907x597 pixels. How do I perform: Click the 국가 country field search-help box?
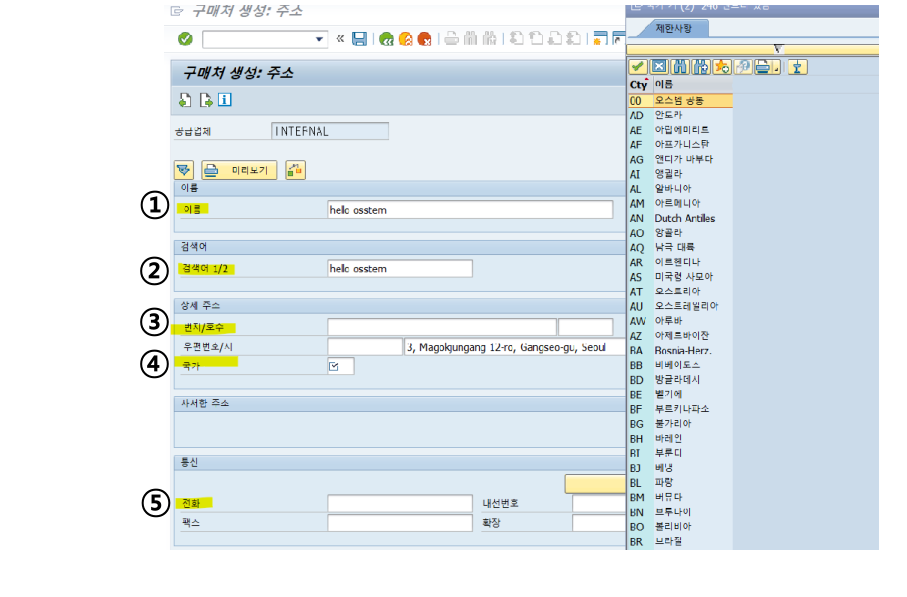click(340, 366)
